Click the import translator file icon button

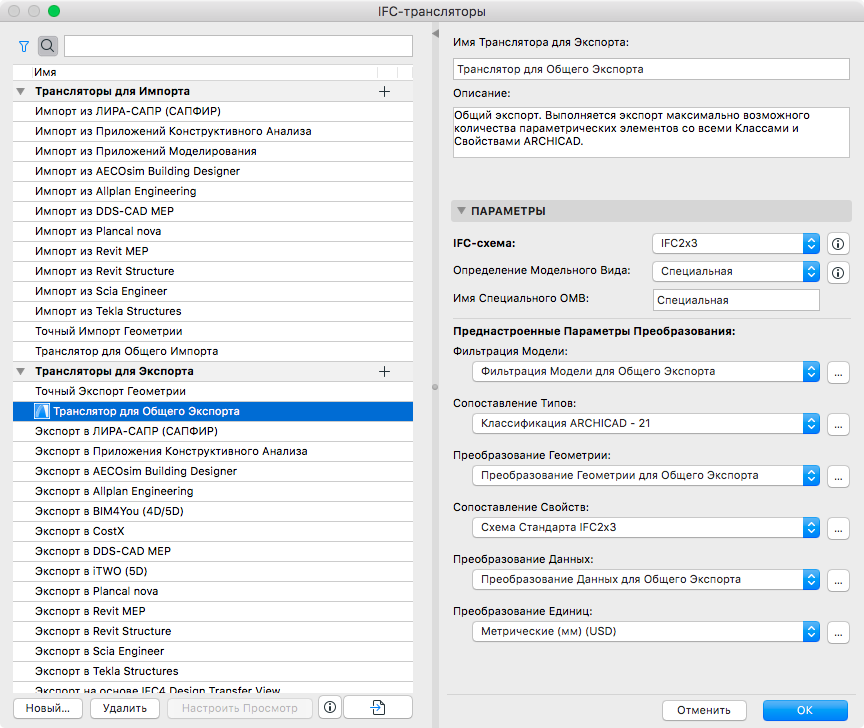pyautogui.click(x=378, y=708)
